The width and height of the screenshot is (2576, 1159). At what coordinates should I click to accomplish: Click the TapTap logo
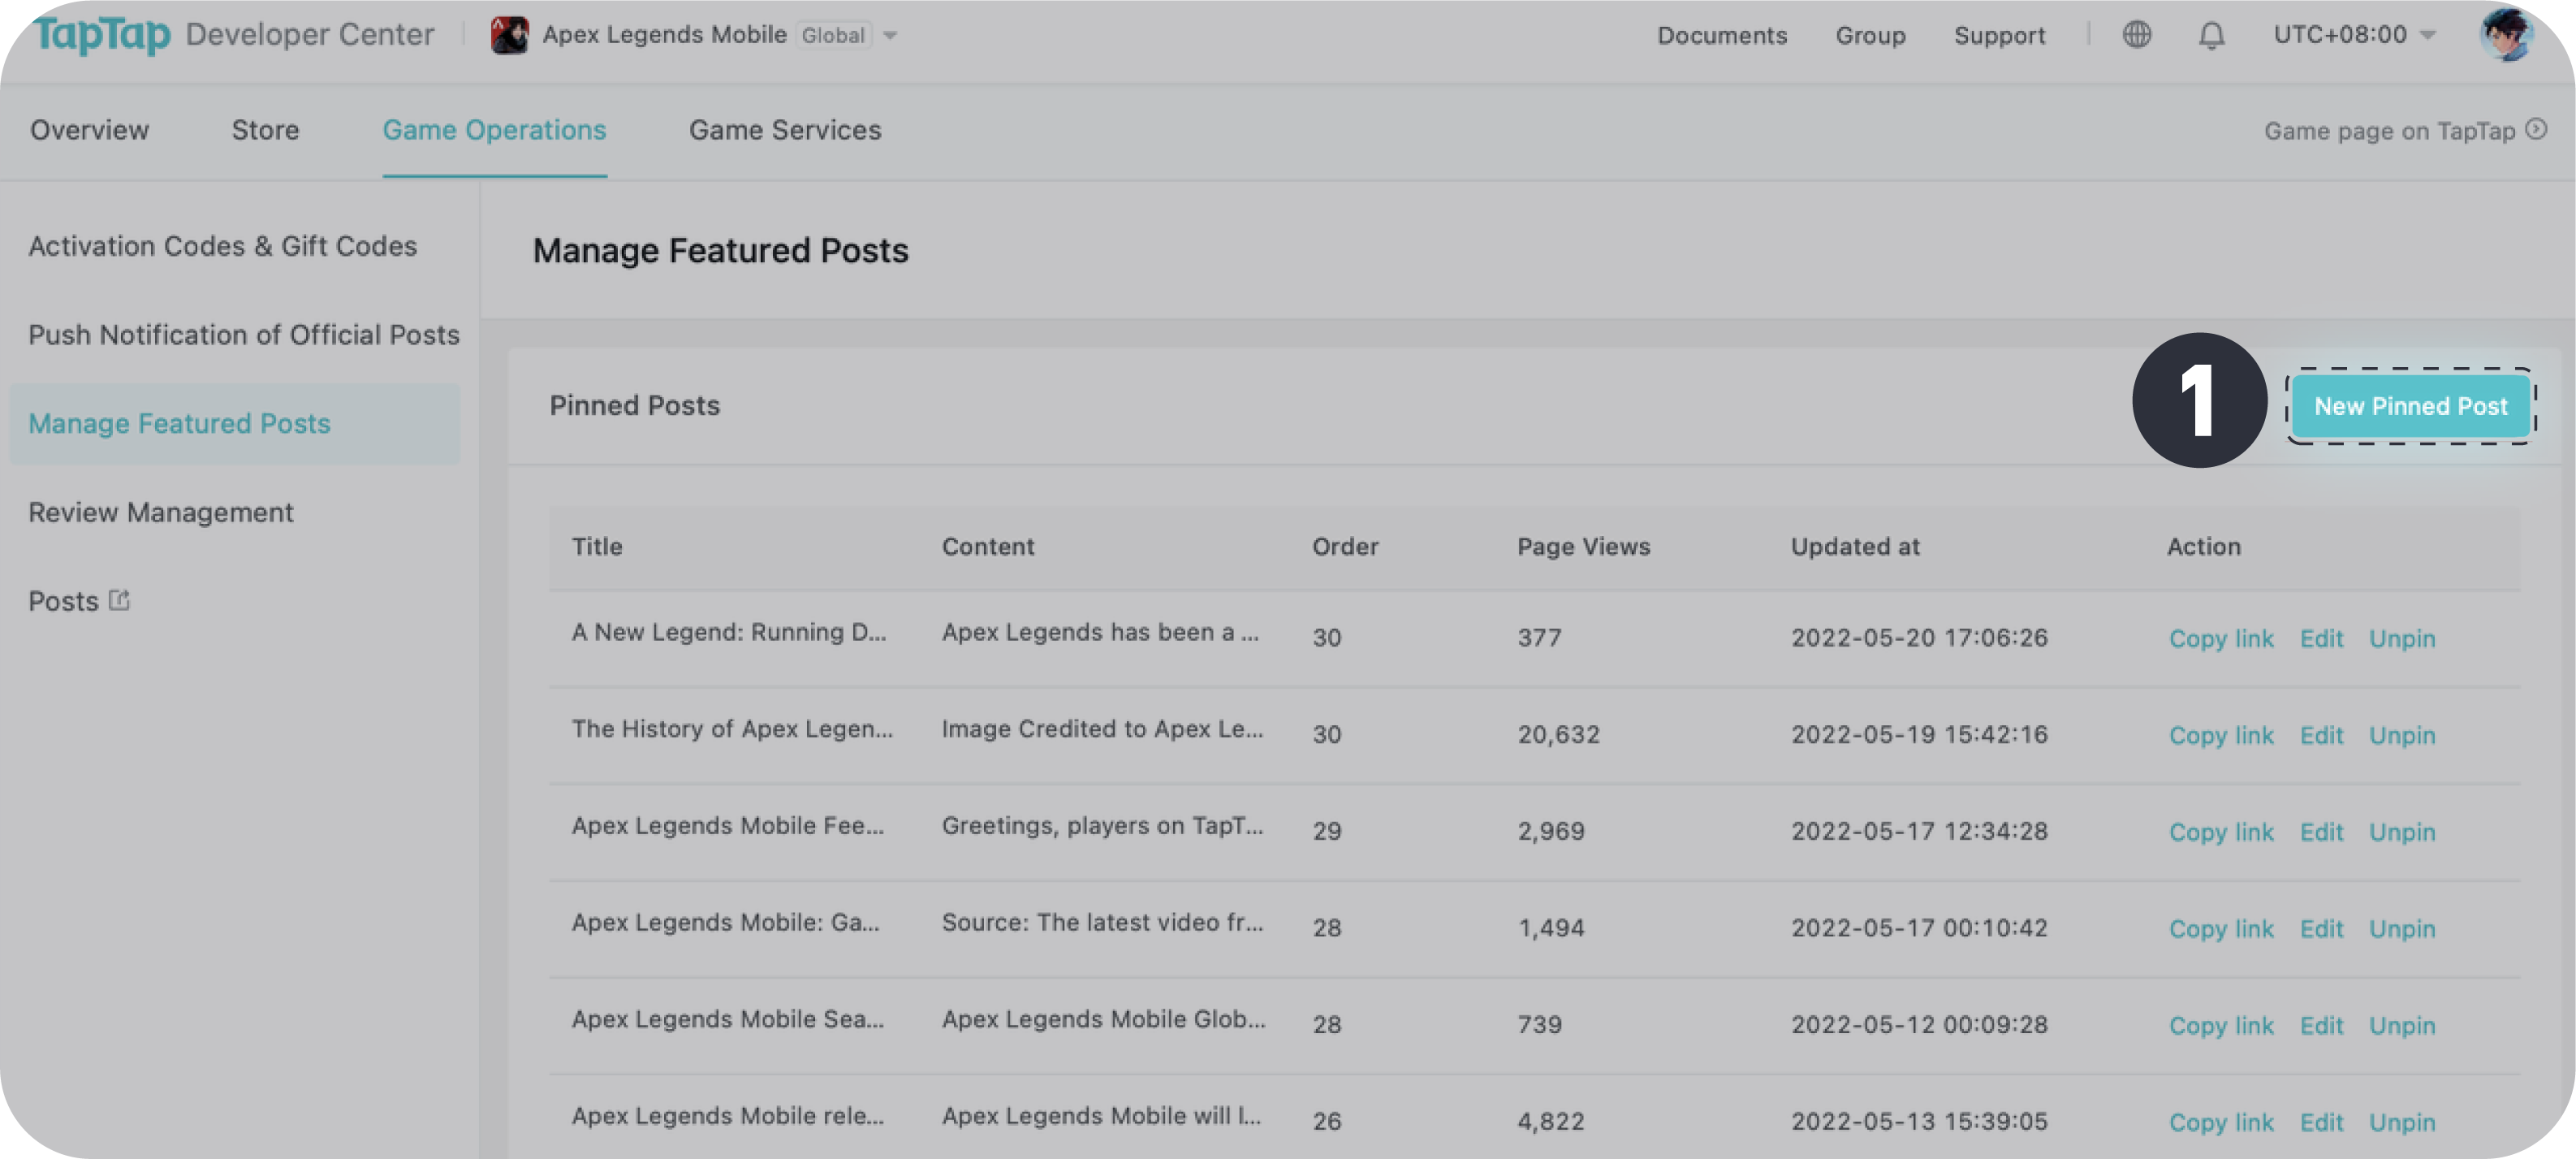[x=102, y=34]
